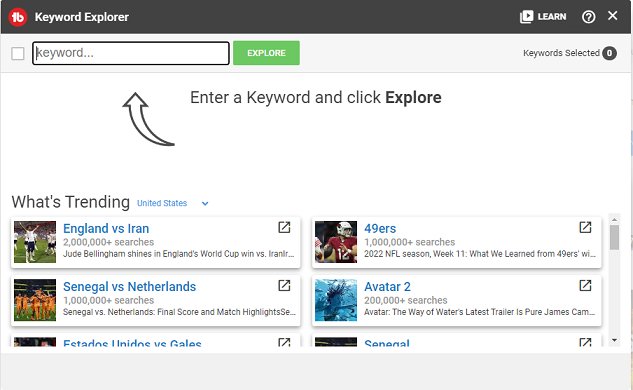Select the 49ers player thumbnail
The height and width of the screenshot is (390, 633).
[336, 242]
